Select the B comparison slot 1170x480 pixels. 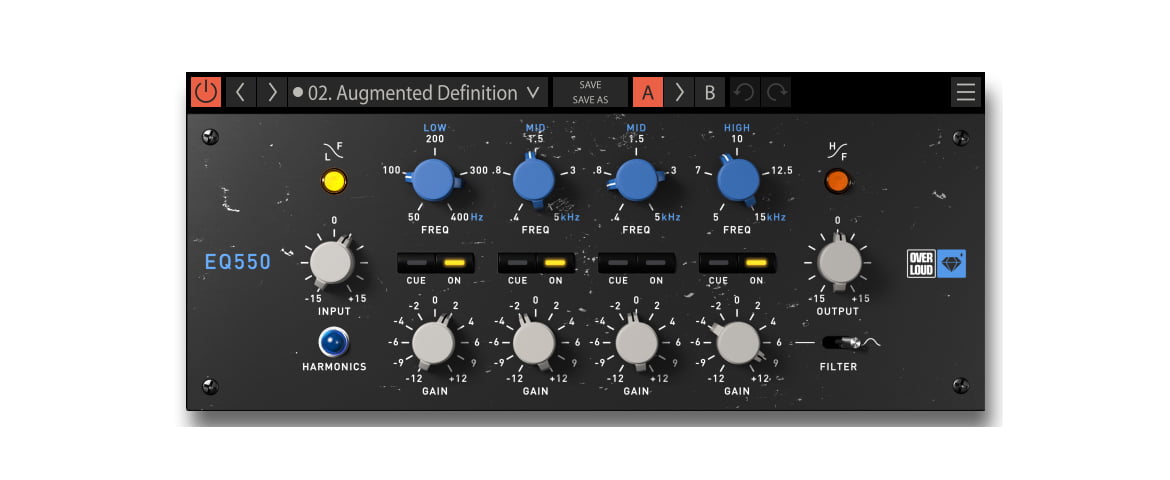(x=710, y=93)
